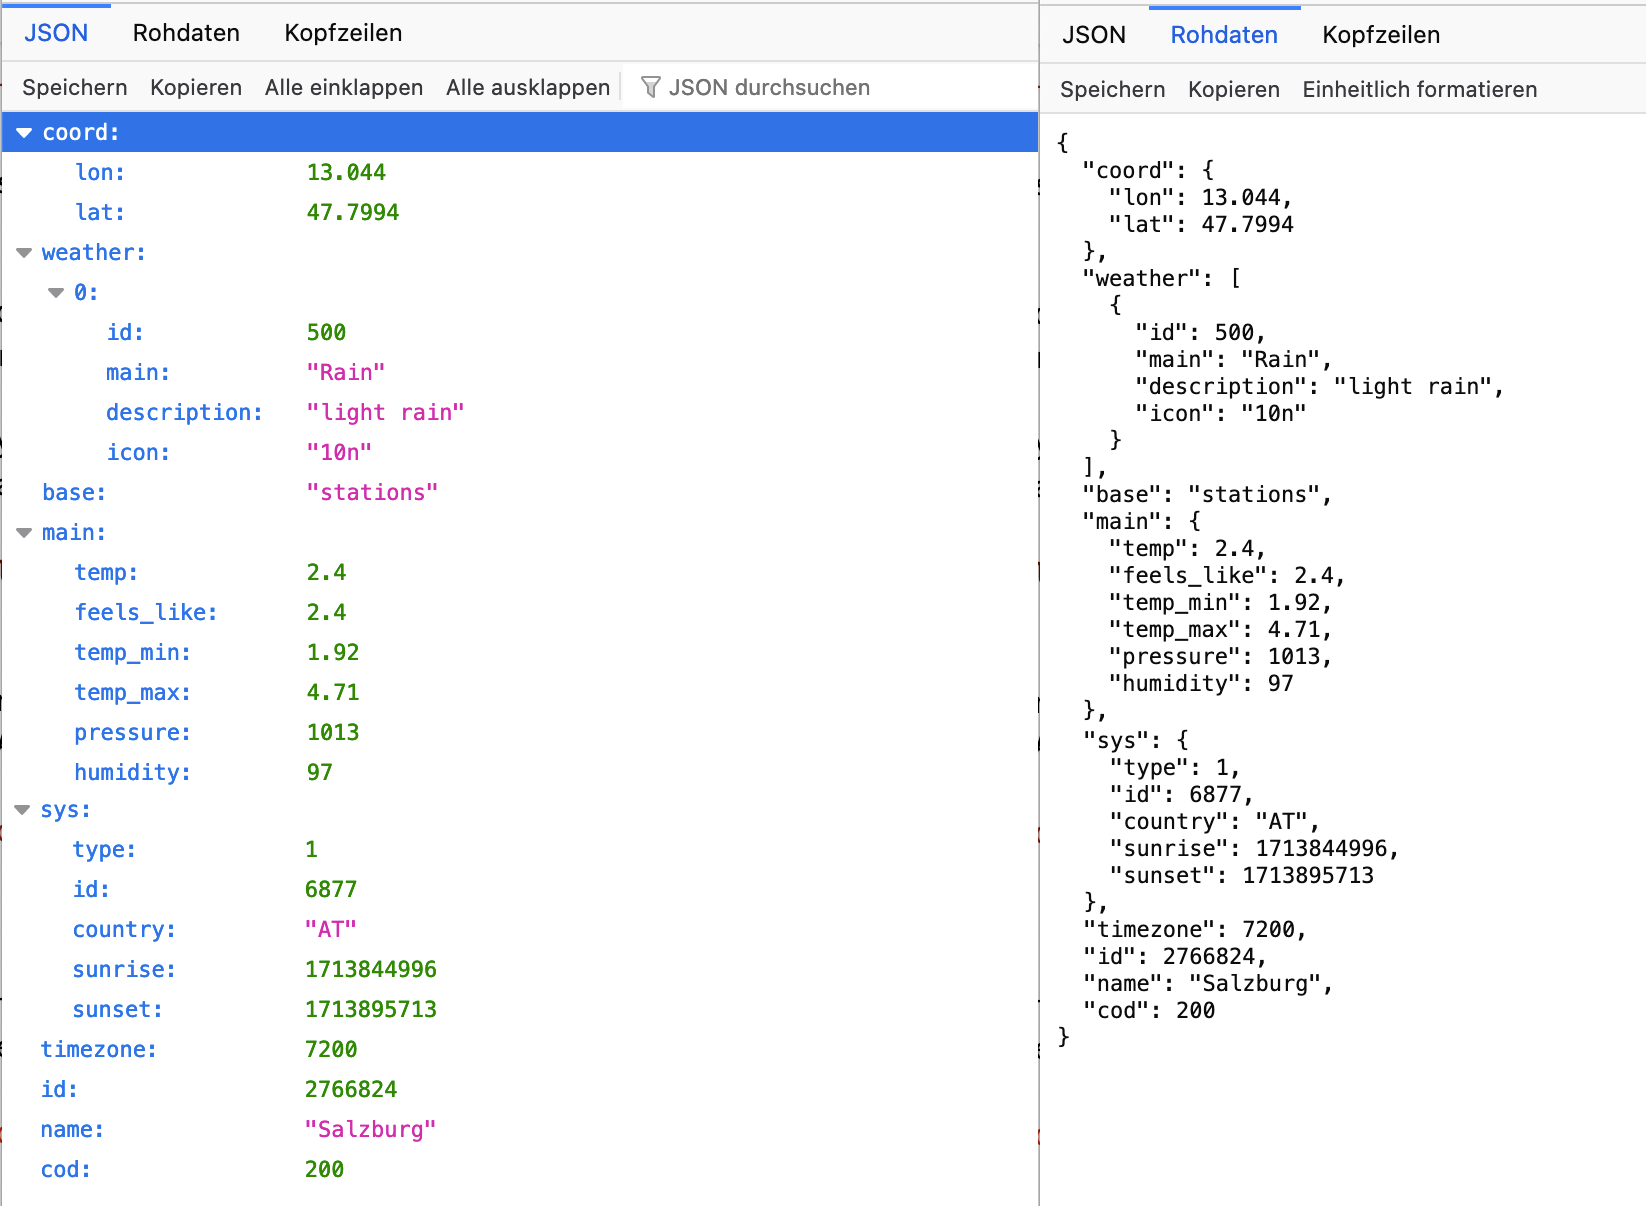Select the humidity key row
Viewport: 1646px width, 1206px height.
point(520,773)
